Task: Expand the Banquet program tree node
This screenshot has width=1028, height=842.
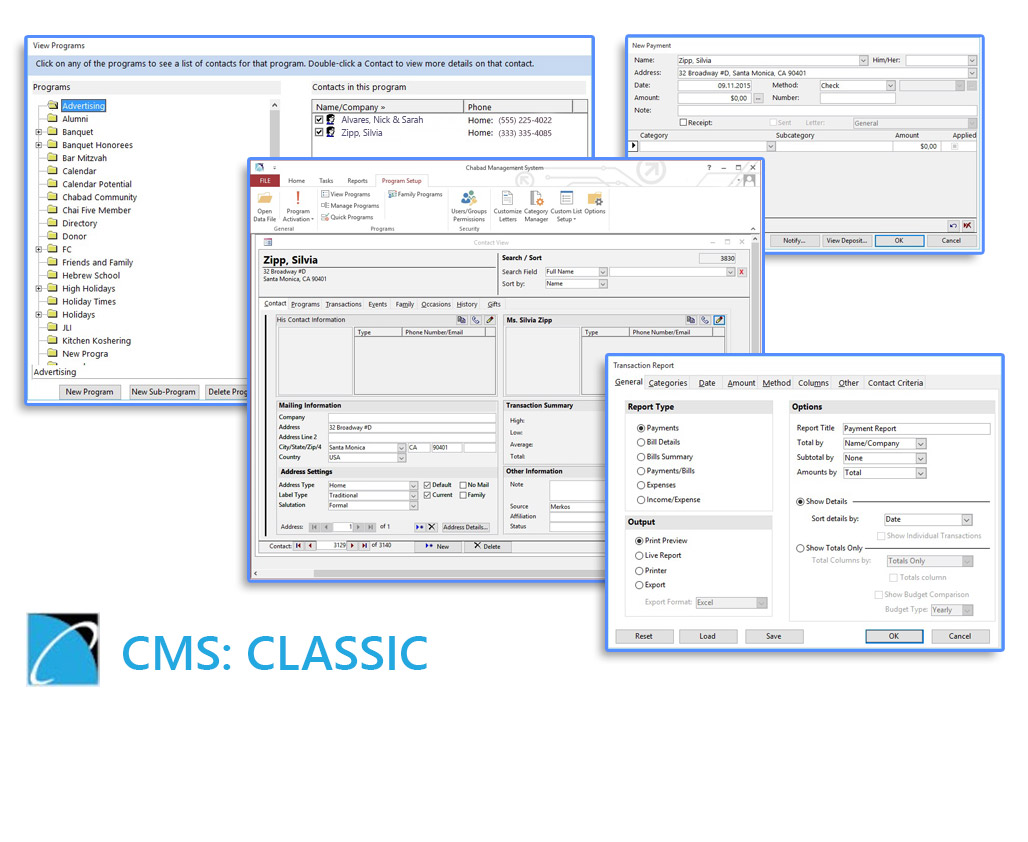Action: (39, 132)
